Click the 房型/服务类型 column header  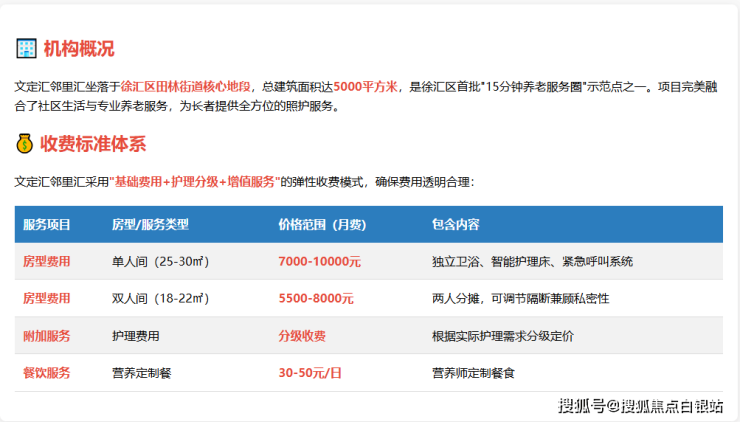pos(150,224)
